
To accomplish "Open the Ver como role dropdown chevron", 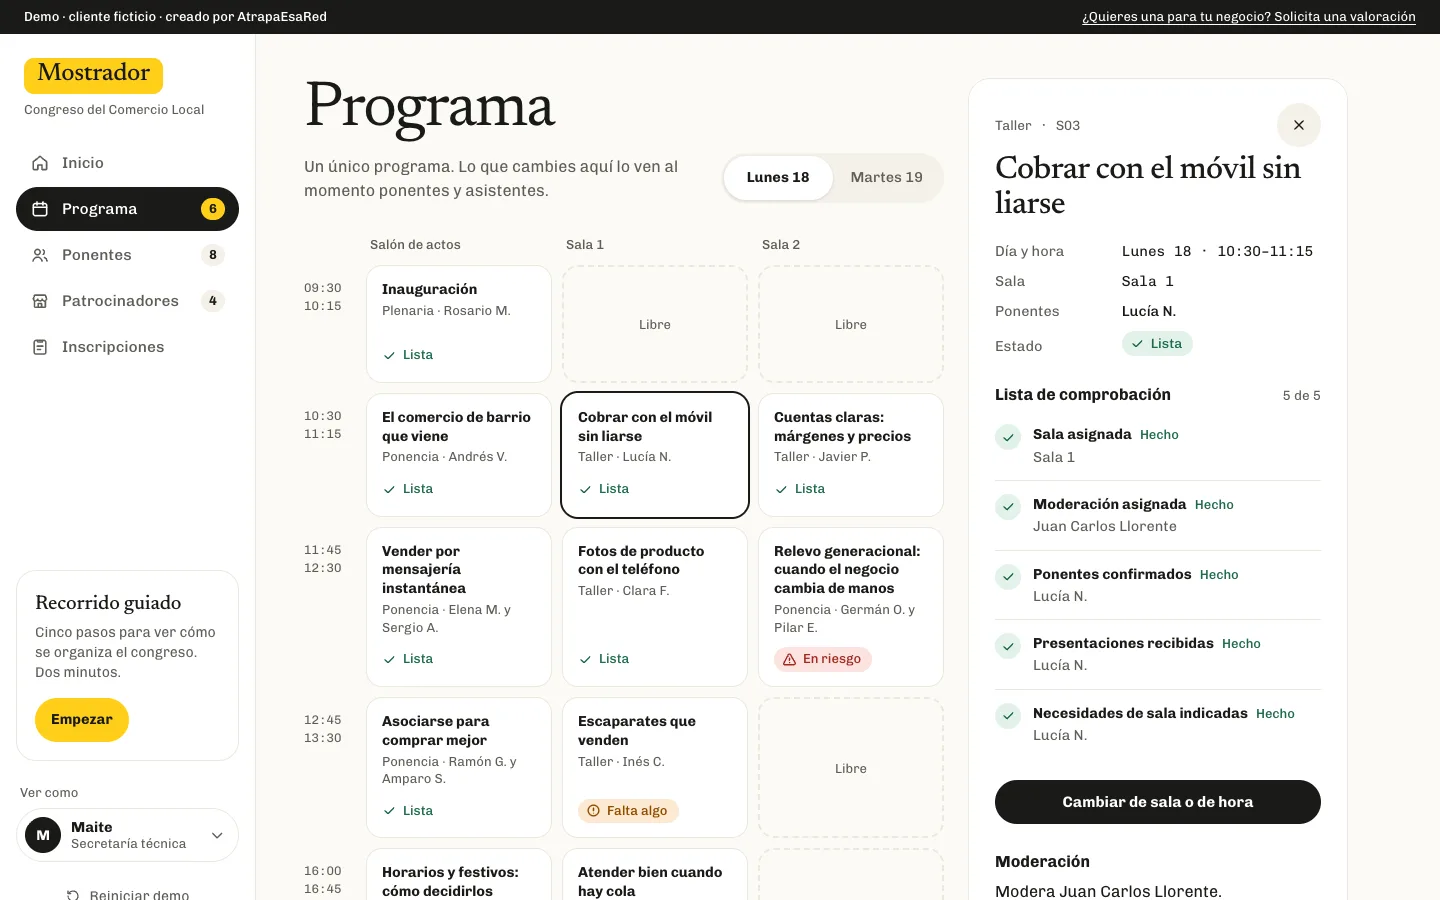I will point(217,835).
